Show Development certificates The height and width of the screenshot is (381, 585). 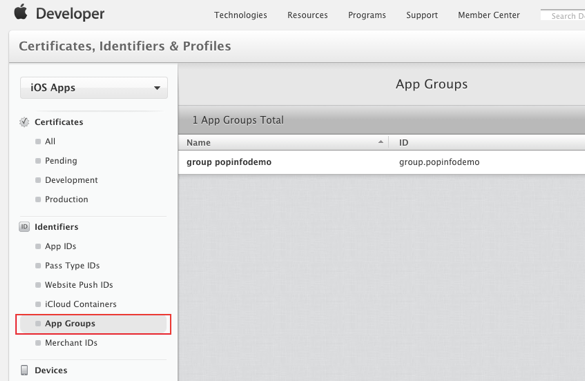click(x=71, y=180)
